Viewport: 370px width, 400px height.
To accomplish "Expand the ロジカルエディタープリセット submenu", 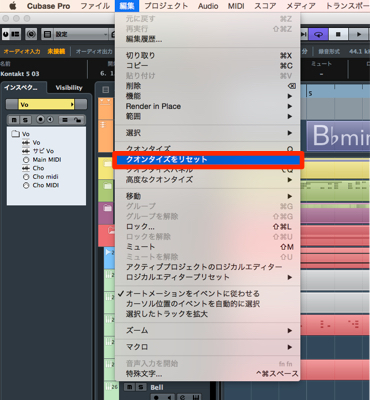I will [207, 277].
